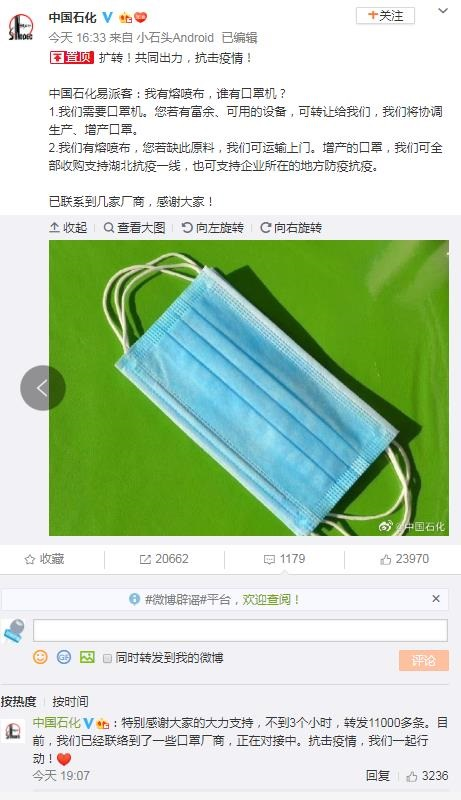Rotate picture clockwise with 向右旋转
This screenshot has height=800, width=461.
tap(291, 228)
